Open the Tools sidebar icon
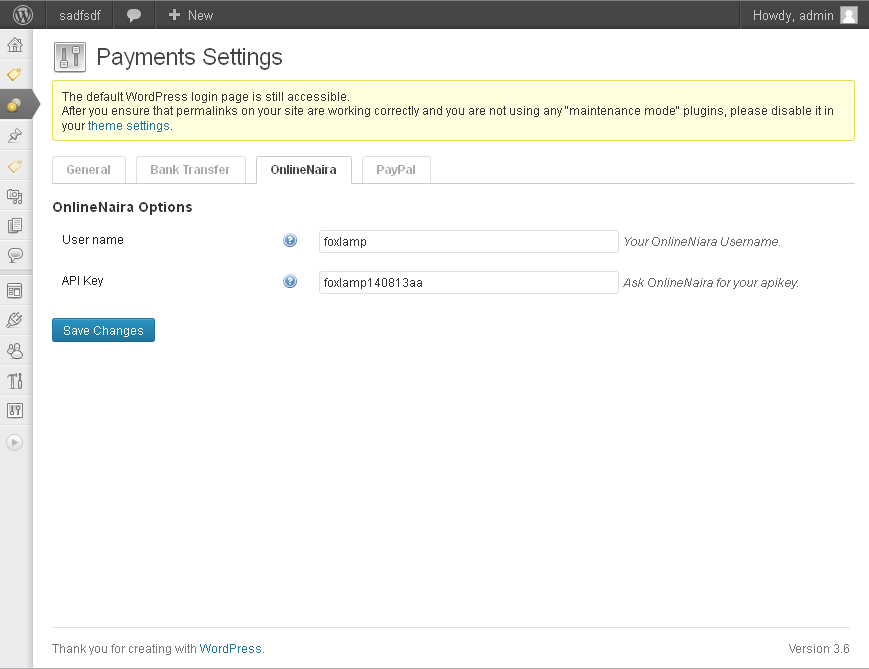The image size is (869, 669). 15,381
